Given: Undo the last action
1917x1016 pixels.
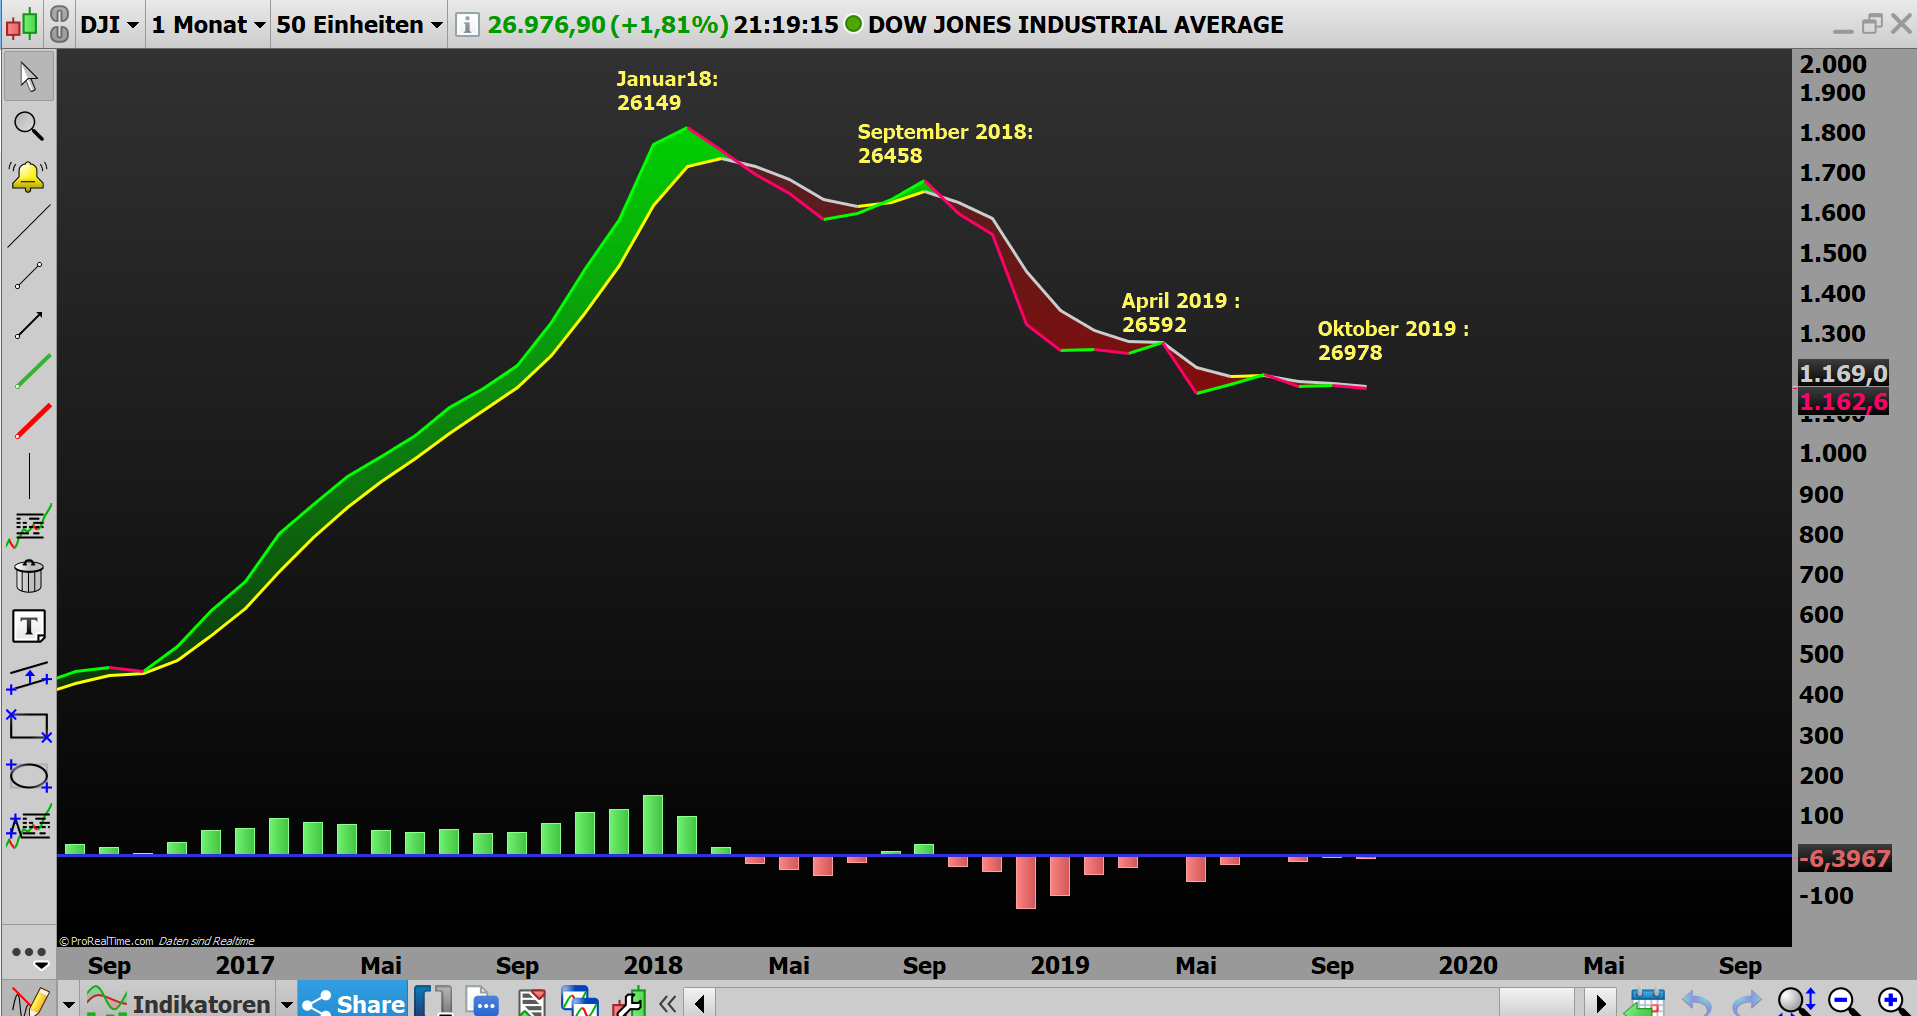Looking at the screenshot, I should (x=1697, y=1002).
